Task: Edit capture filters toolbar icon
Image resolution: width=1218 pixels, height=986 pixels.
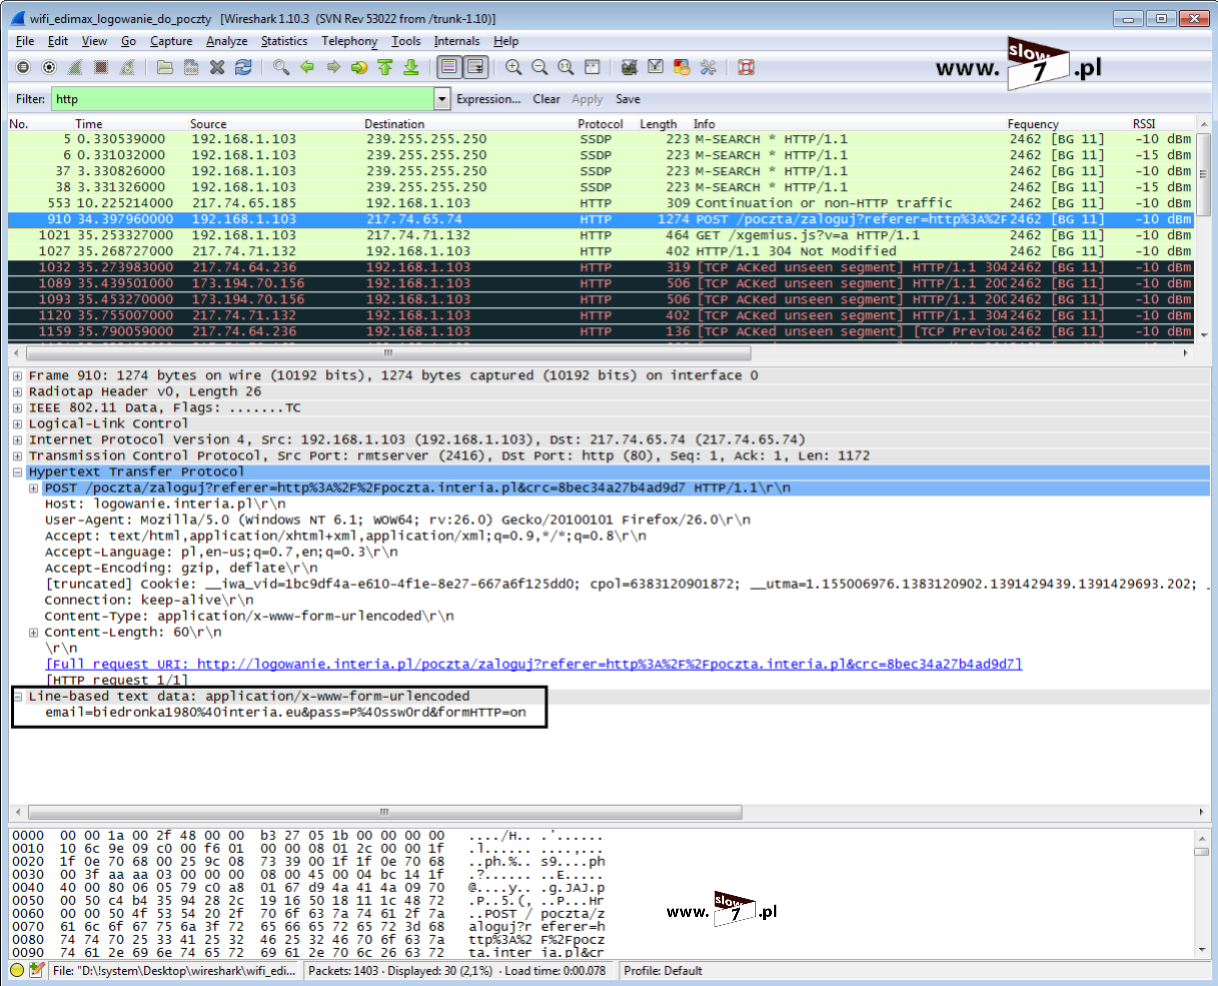Action: tap(629, 67)
